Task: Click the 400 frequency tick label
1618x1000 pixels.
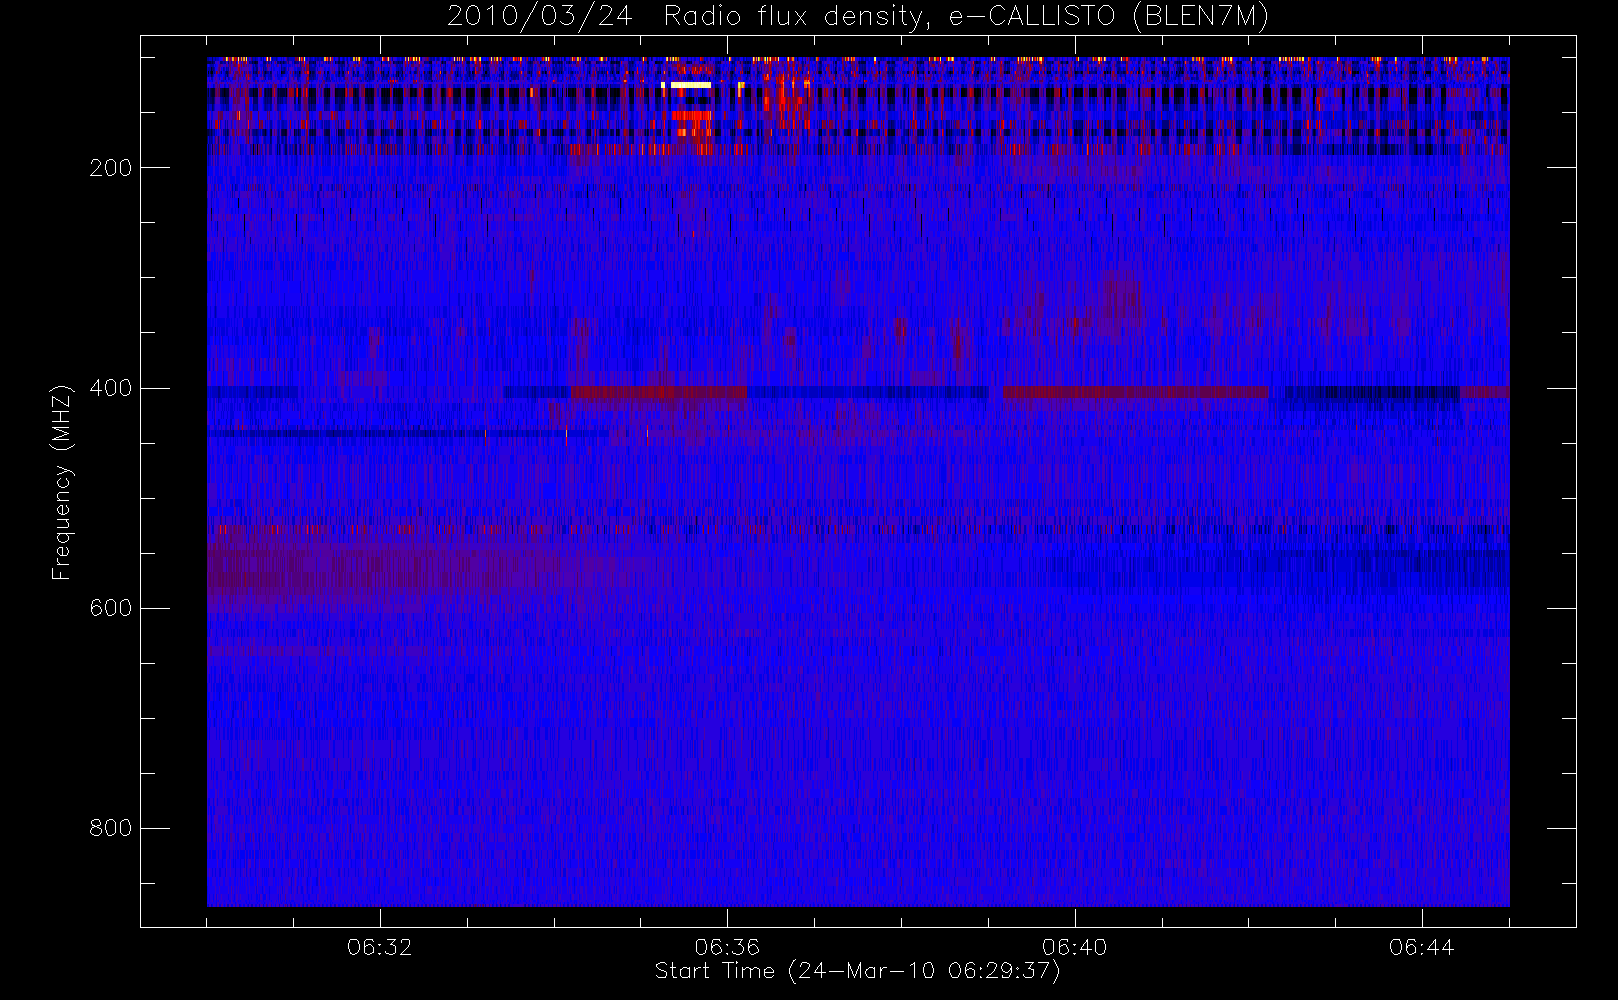Action: 111,388
